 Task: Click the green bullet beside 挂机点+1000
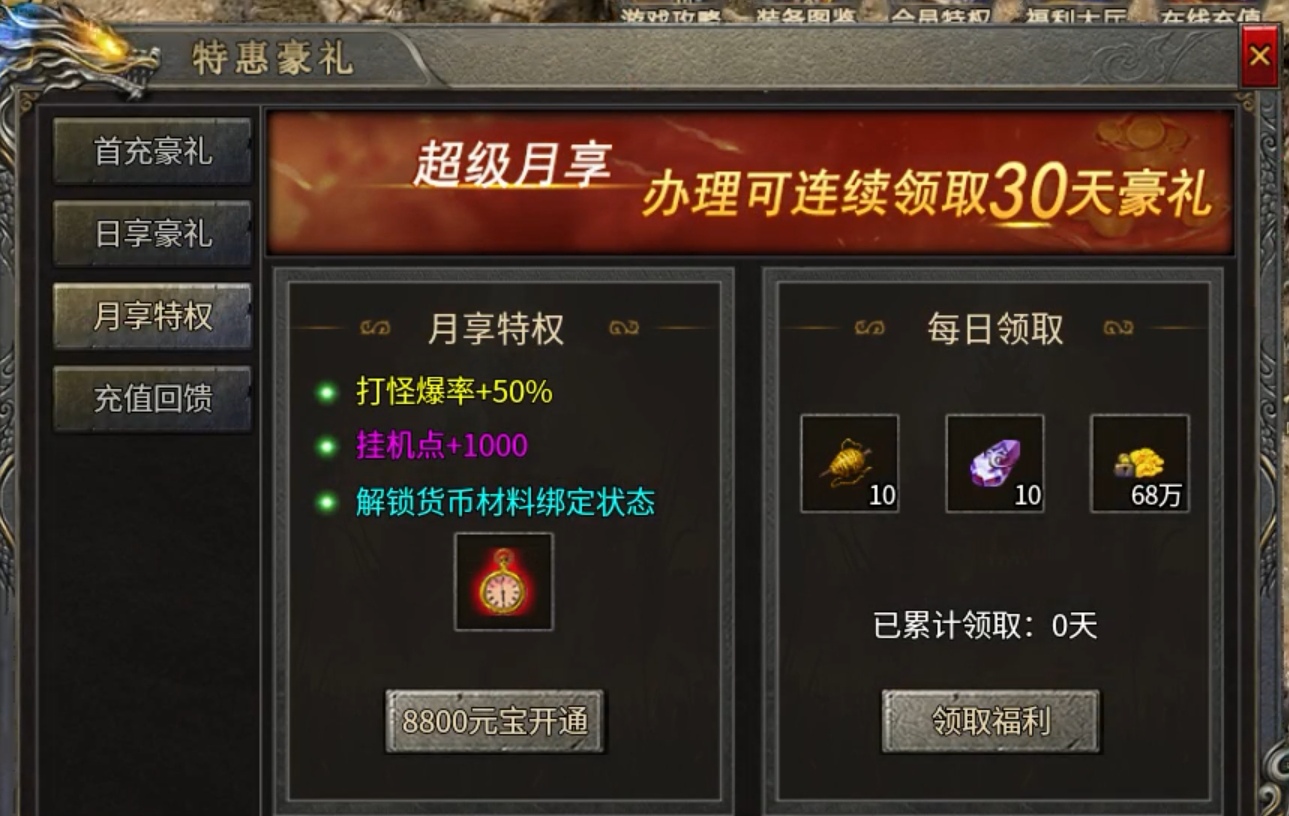326,446
